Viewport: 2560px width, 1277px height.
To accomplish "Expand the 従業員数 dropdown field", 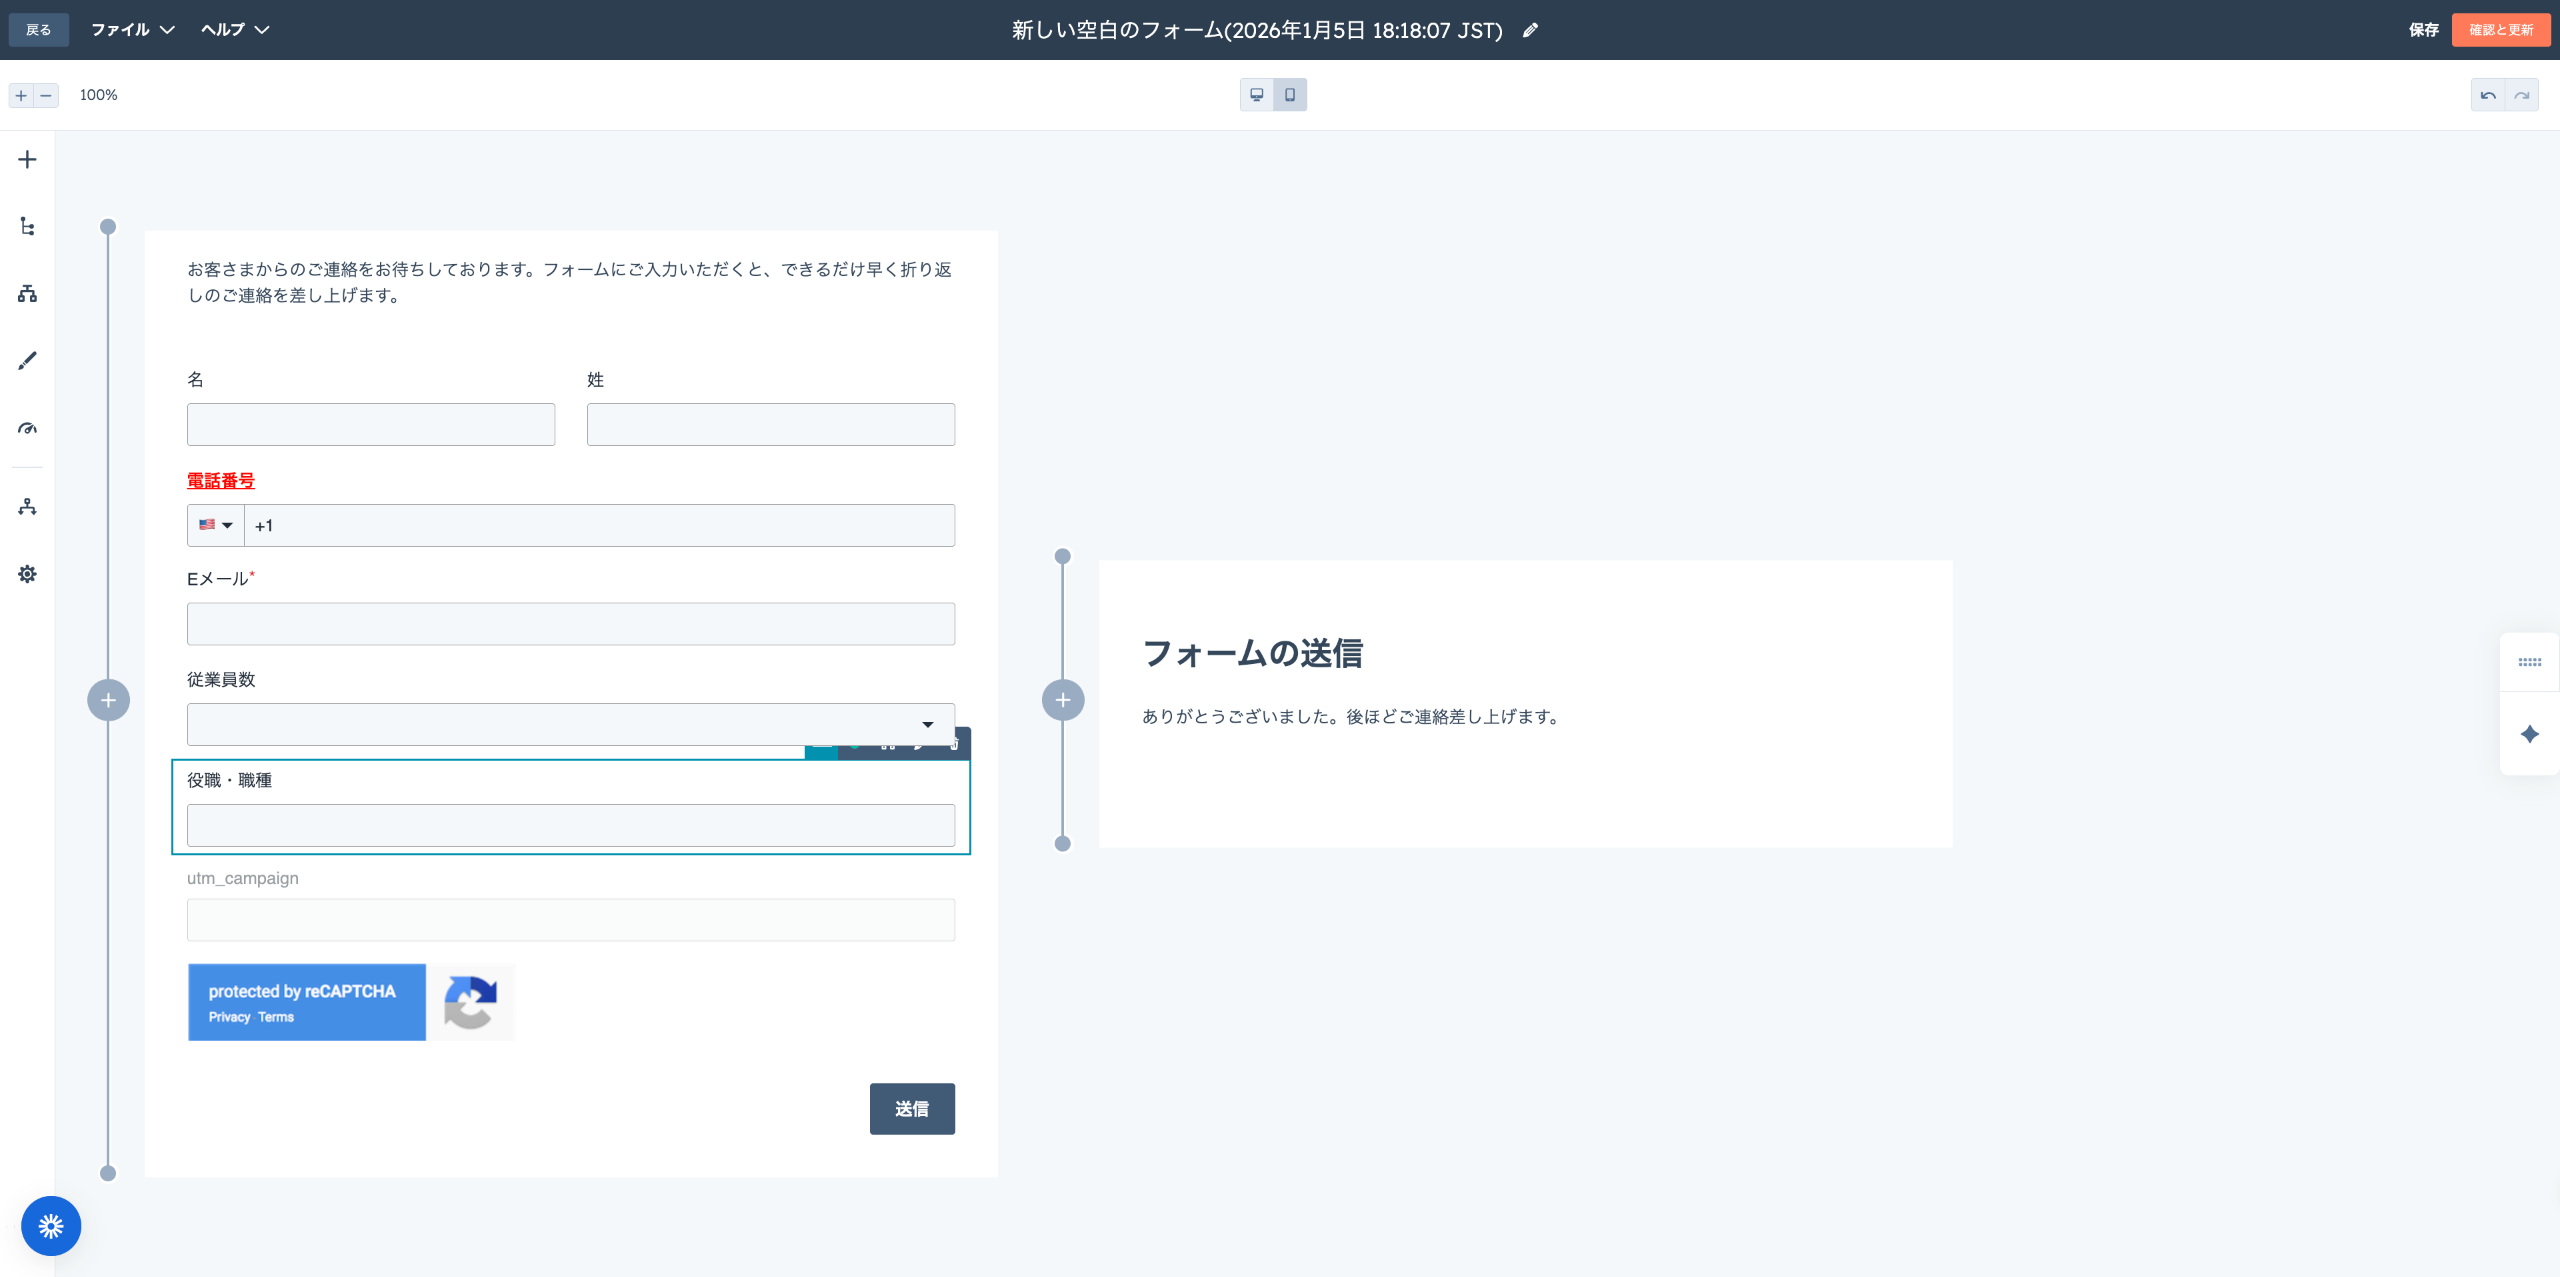I will coord(570,724).
